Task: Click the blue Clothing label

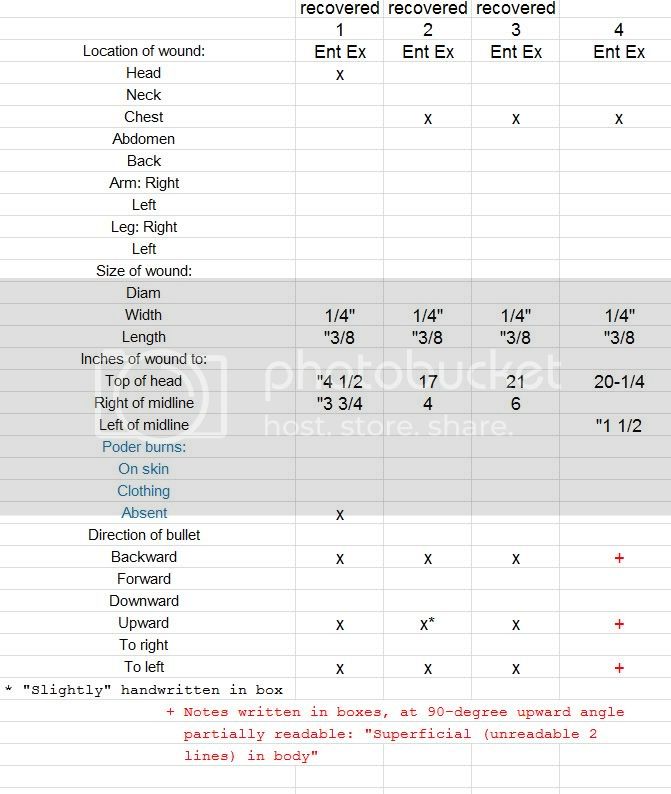Action: (x=144, y=491)
